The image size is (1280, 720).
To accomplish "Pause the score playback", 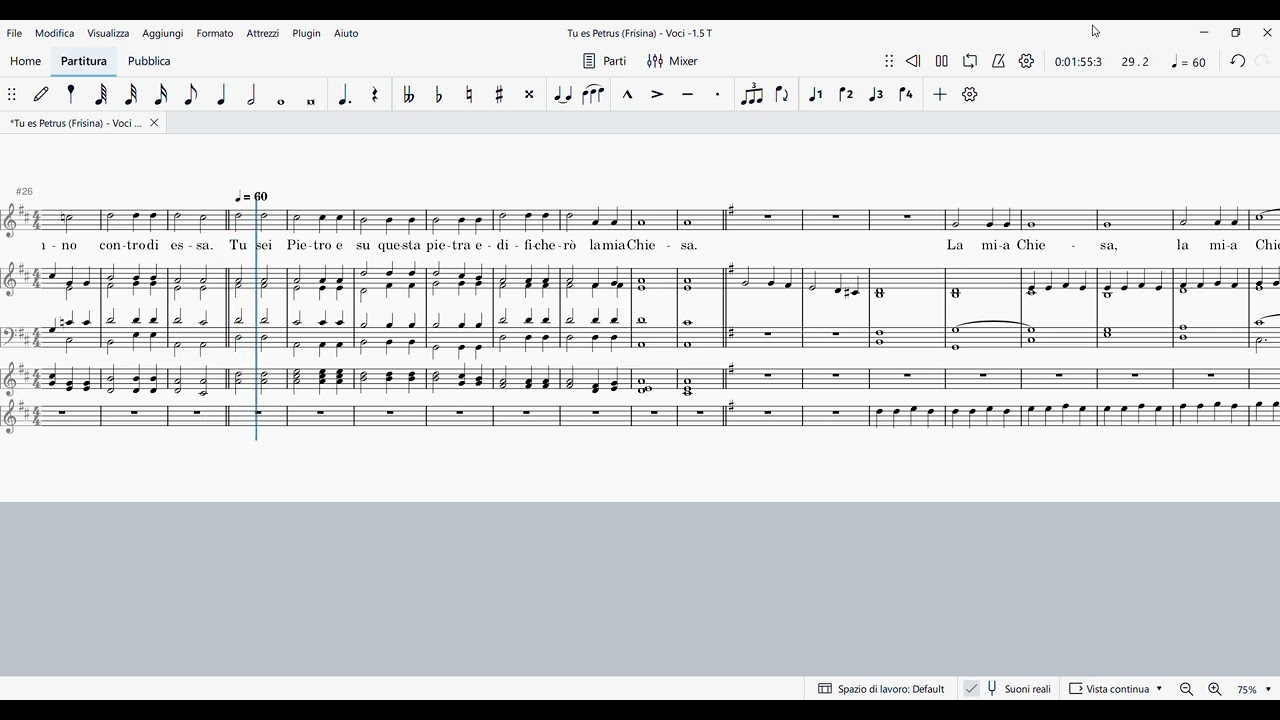I will point(942,61).
